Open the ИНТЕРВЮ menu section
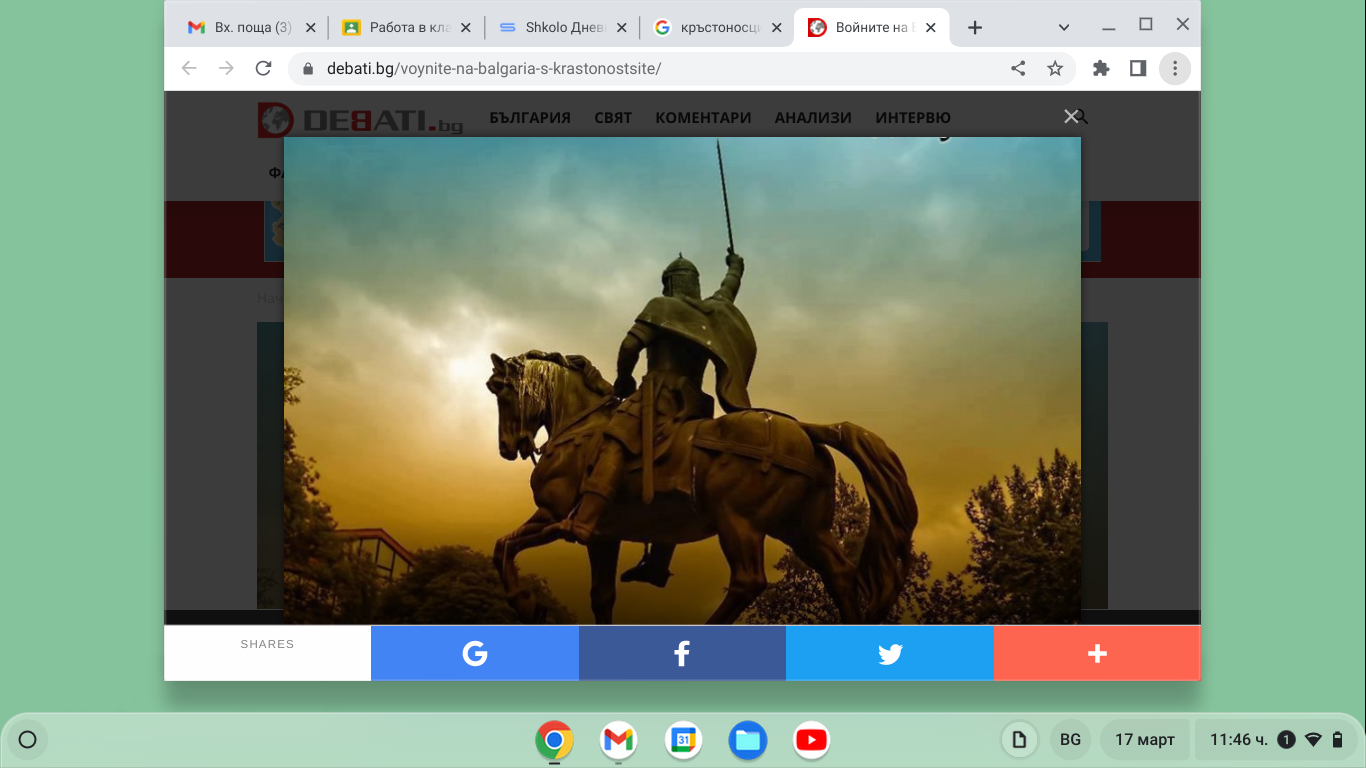This screenshot has height=768, width=1366. pos(913,118)
